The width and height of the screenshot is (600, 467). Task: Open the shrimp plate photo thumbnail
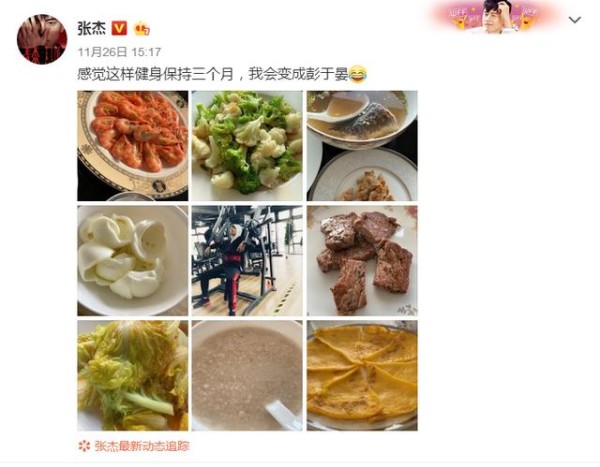[133, 146]
